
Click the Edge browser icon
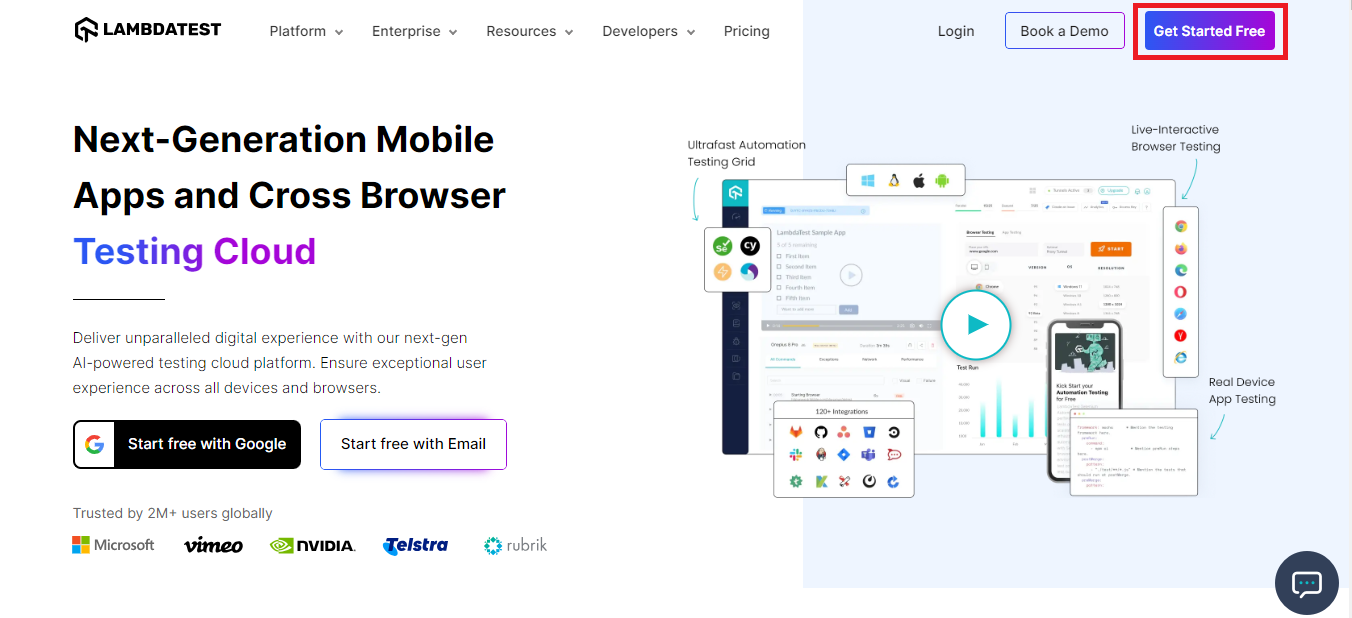(1181, 271)
